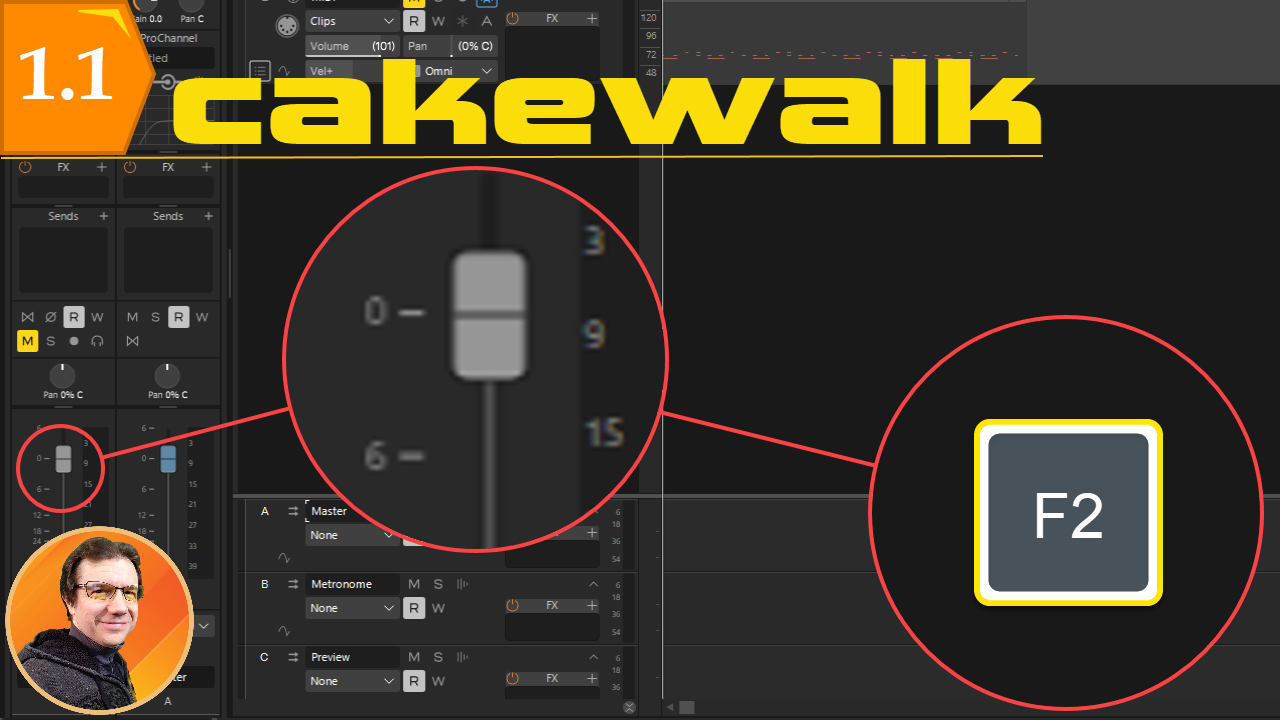1280x720 pixels.
Task: Click the routing arrows icon on Master bus
Action: coord(293,511)
